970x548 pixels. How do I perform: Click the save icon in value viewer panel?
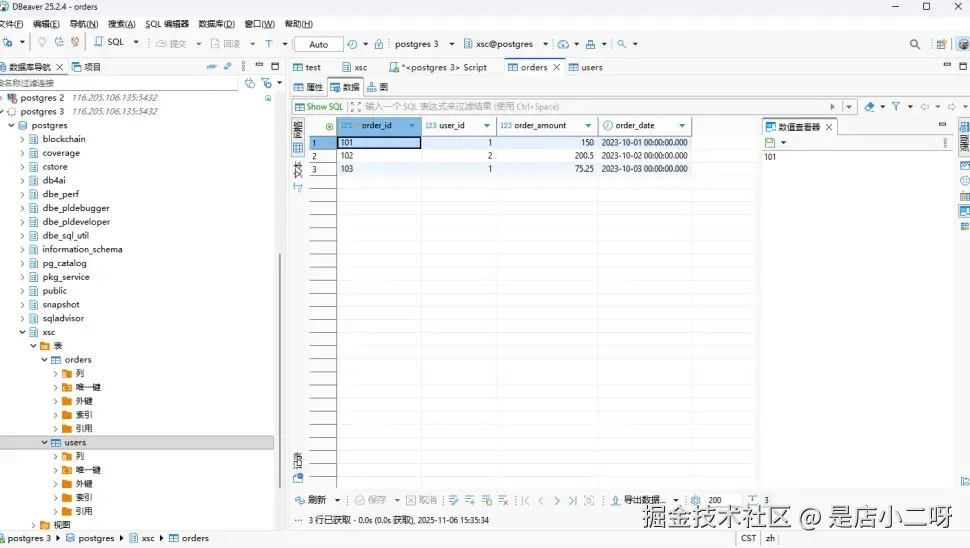[770, 142]
